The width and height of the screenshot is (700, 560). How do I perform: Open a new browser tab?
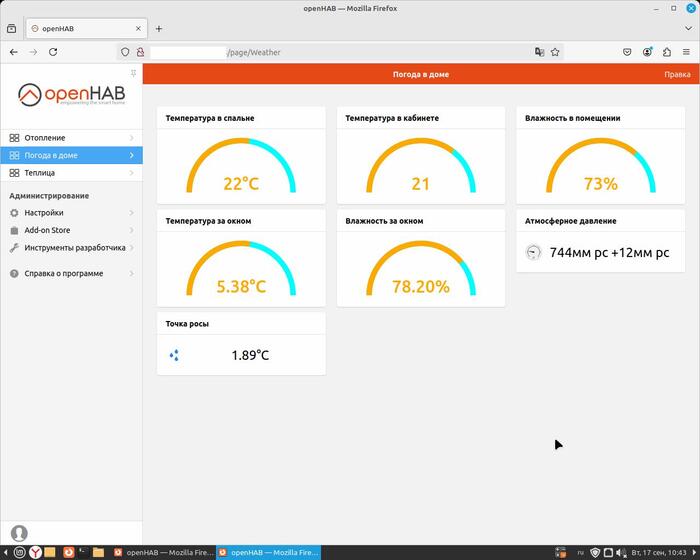click(159, 29)
